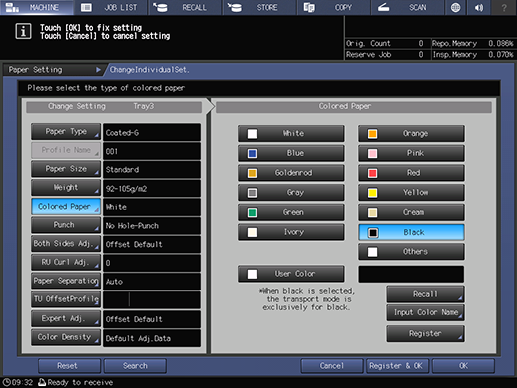Open the MACHINE tab
The width and height of the screenshot is (517, 388).
click(37, 7)
